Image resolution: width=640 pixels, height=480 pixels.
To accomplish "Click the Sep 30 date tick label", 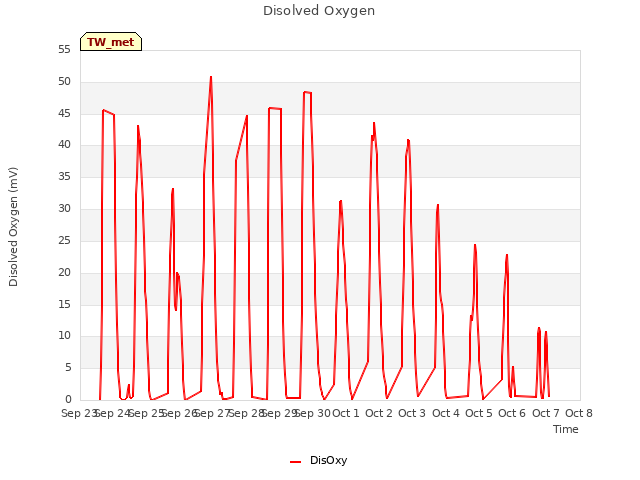I will pyautogui.click(x=313, y=413).
